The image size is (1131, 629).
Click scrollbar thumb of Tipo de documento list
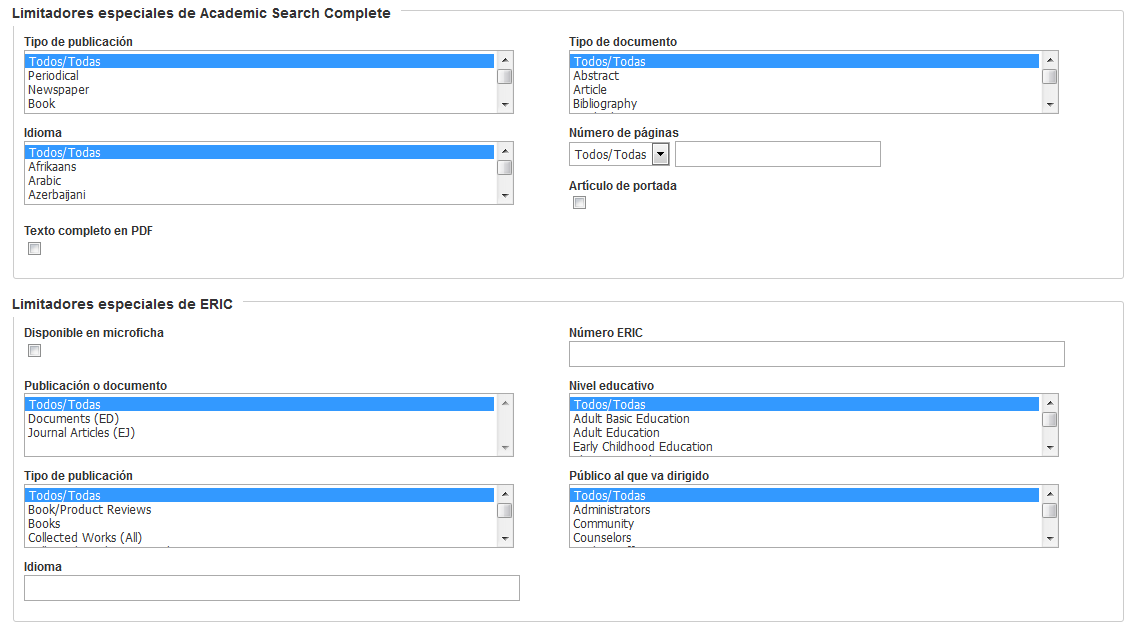point(1050,76)
